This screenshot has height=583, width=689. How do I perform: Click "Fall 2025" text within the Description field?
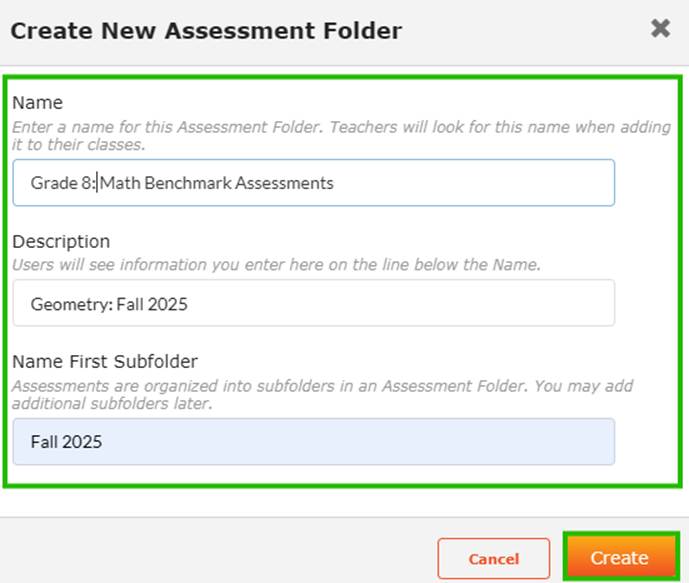[x=148, y=304]
